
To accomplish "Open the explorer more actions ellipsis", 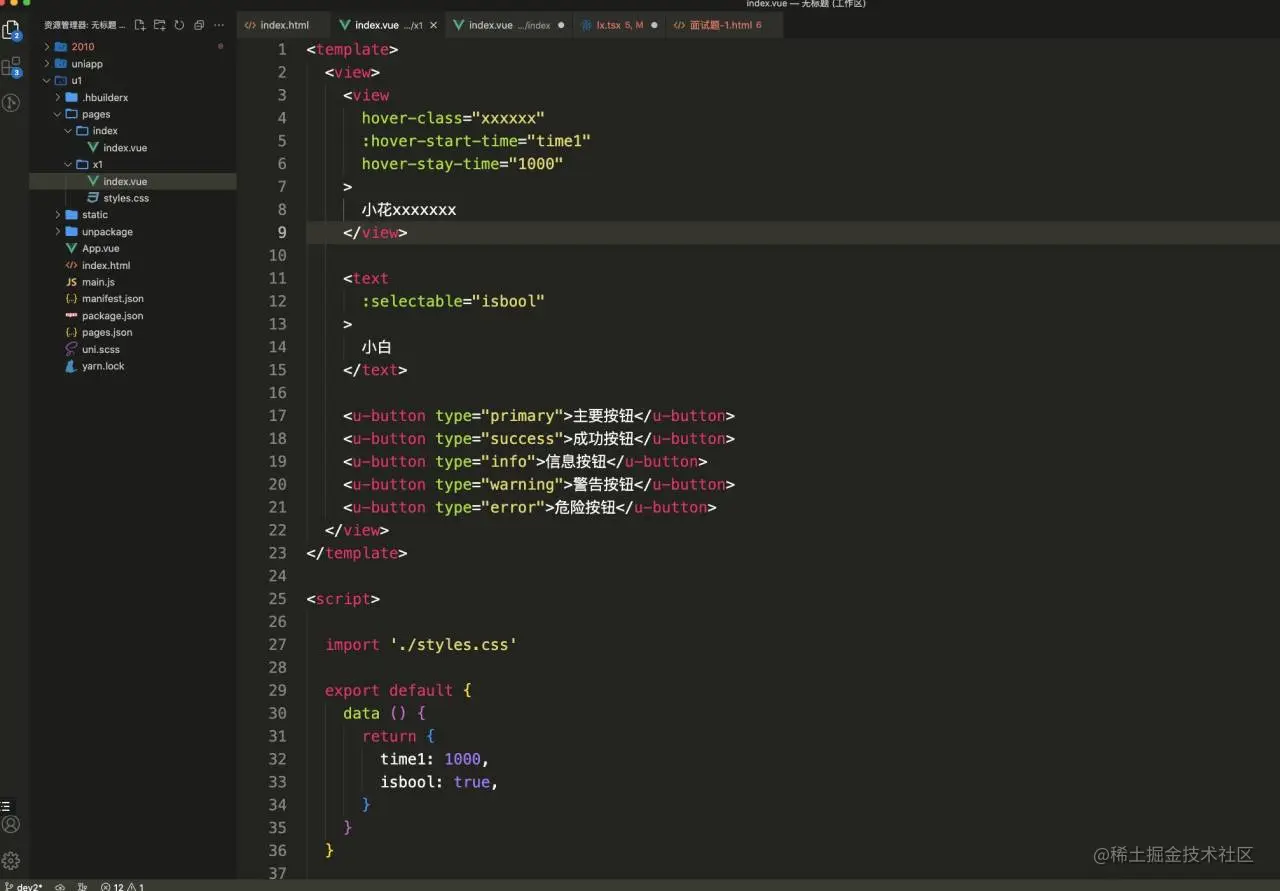I will 219,25.
